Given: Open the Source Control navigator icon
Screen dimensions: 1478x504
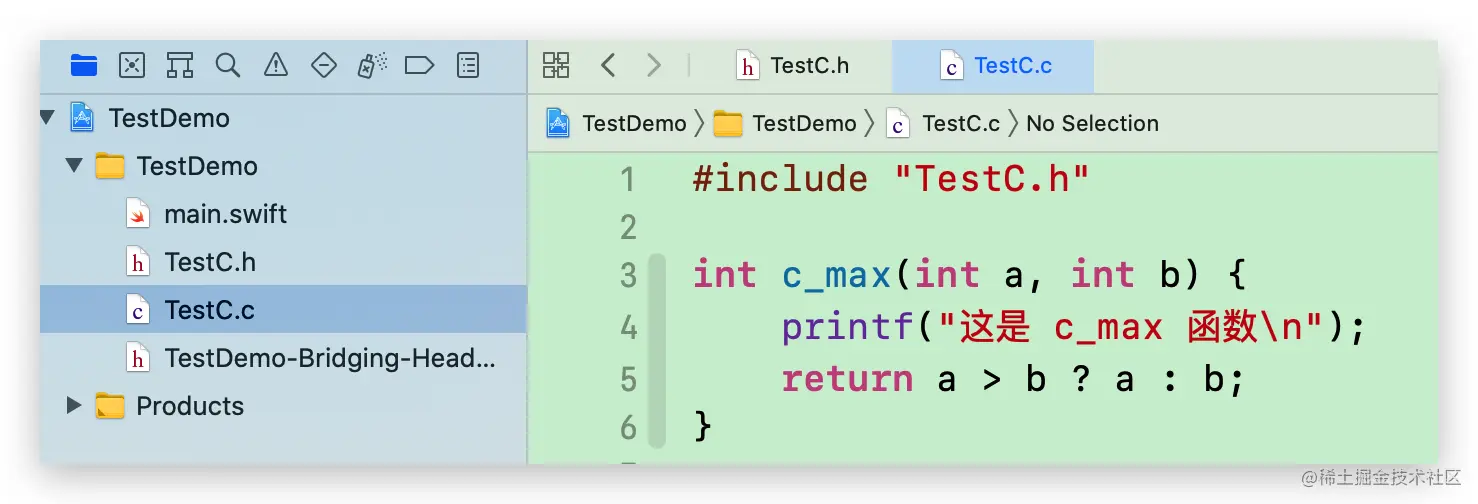Looking at the screenshot, I should 132,66.
